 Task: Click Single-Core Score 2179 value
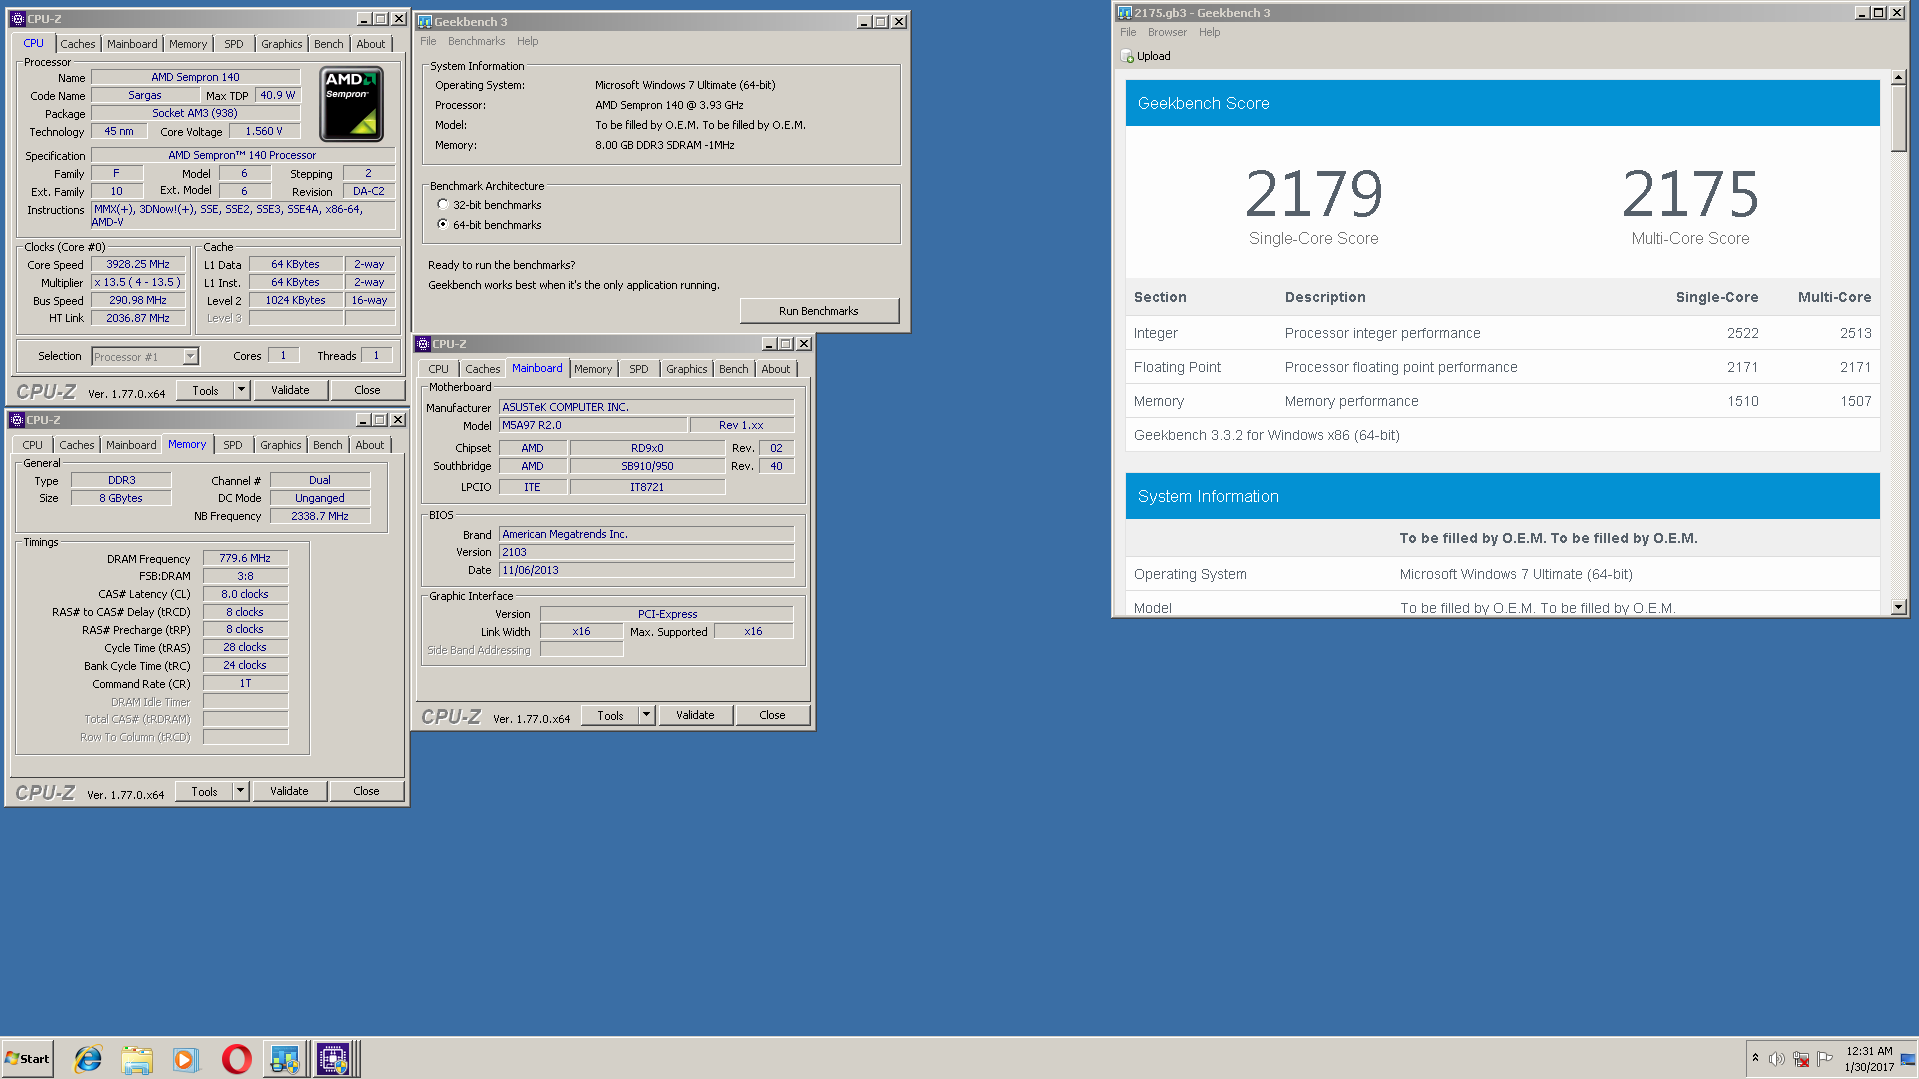click(x=1313, y=194)
